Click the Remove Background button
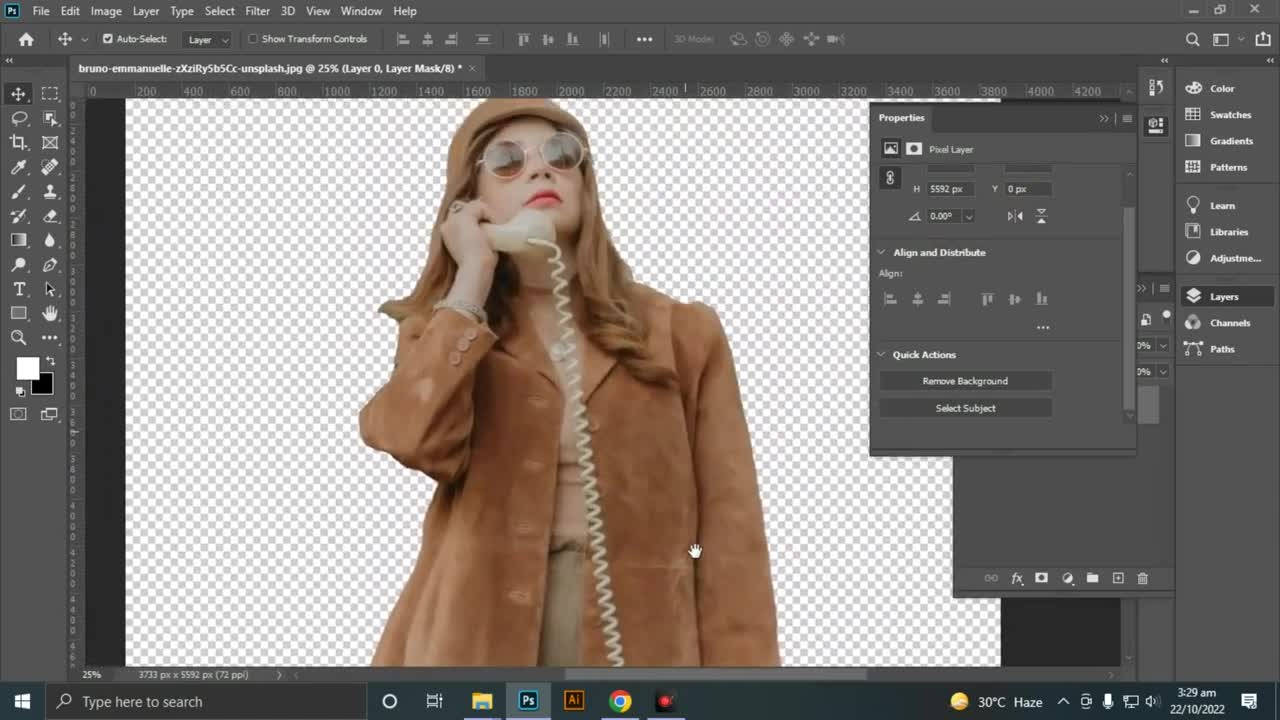Viewport: 1280px width, 720px height. pyautogui.click(x=965, y=381)
